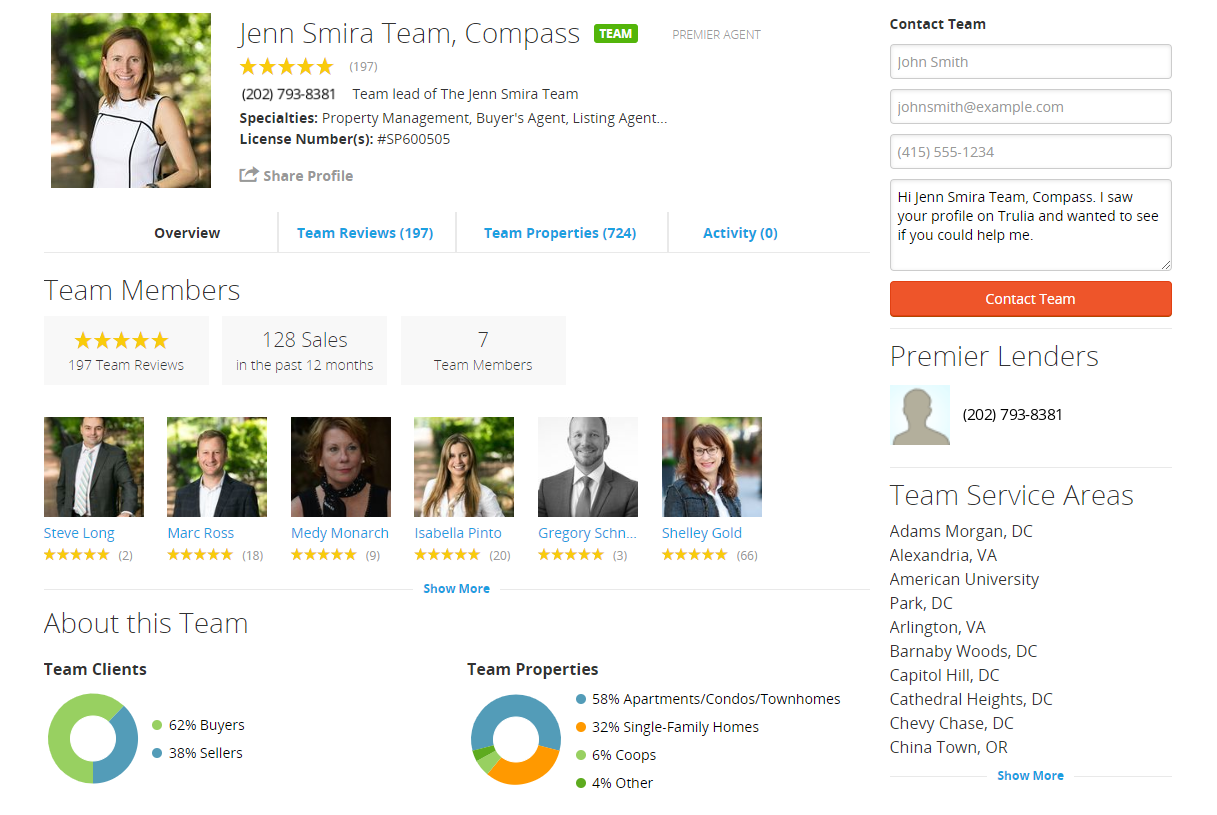Click the Premier Lender phone number
Screen dimensions: 1217x815
[1012, 415]
